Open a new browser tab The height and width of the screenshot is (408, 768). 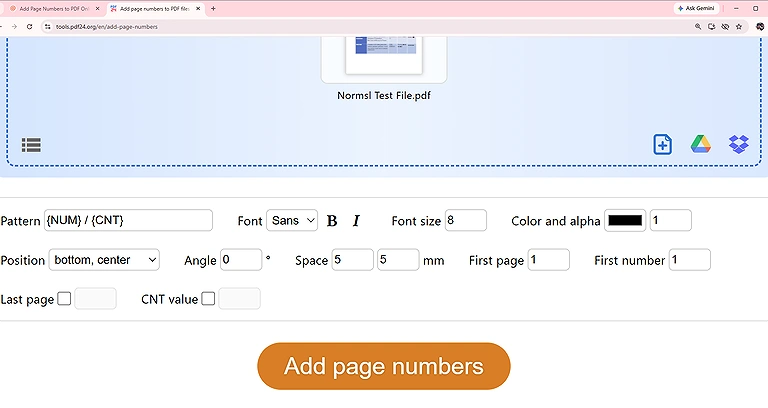click(x=213, y=8)
